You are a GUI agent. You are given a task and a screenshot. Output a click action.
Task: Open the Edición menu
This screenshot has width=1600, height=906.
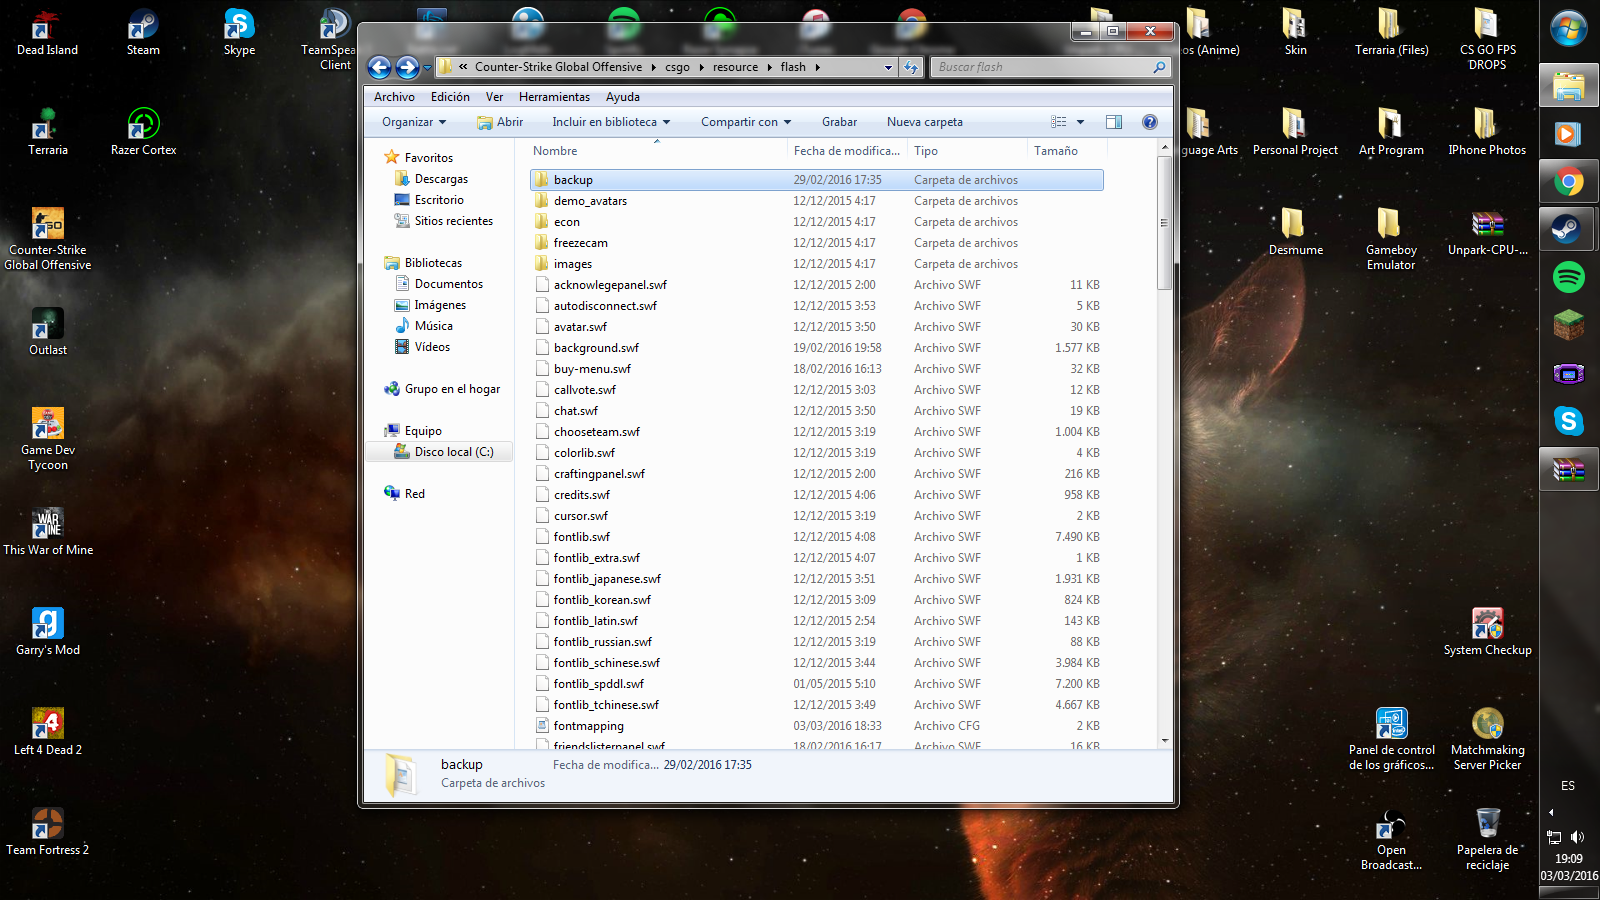pyautogui.click(x=450, y=97)
